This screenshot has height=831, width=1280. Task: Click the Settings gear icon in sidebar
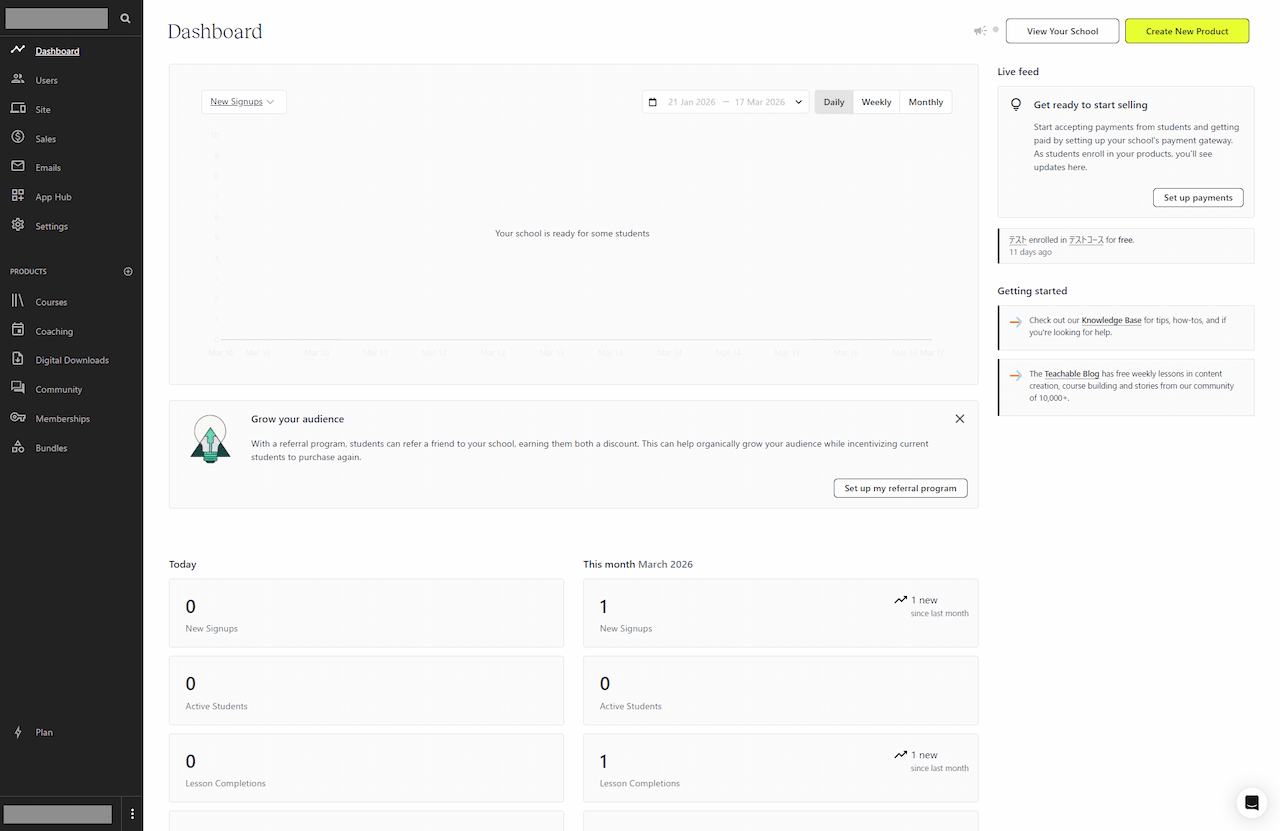click(18, 226)
